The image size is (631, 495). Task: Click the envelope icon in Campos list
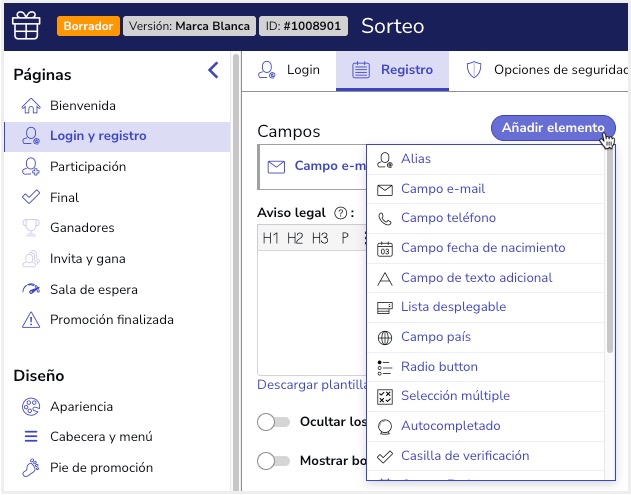tap(276, 167)
